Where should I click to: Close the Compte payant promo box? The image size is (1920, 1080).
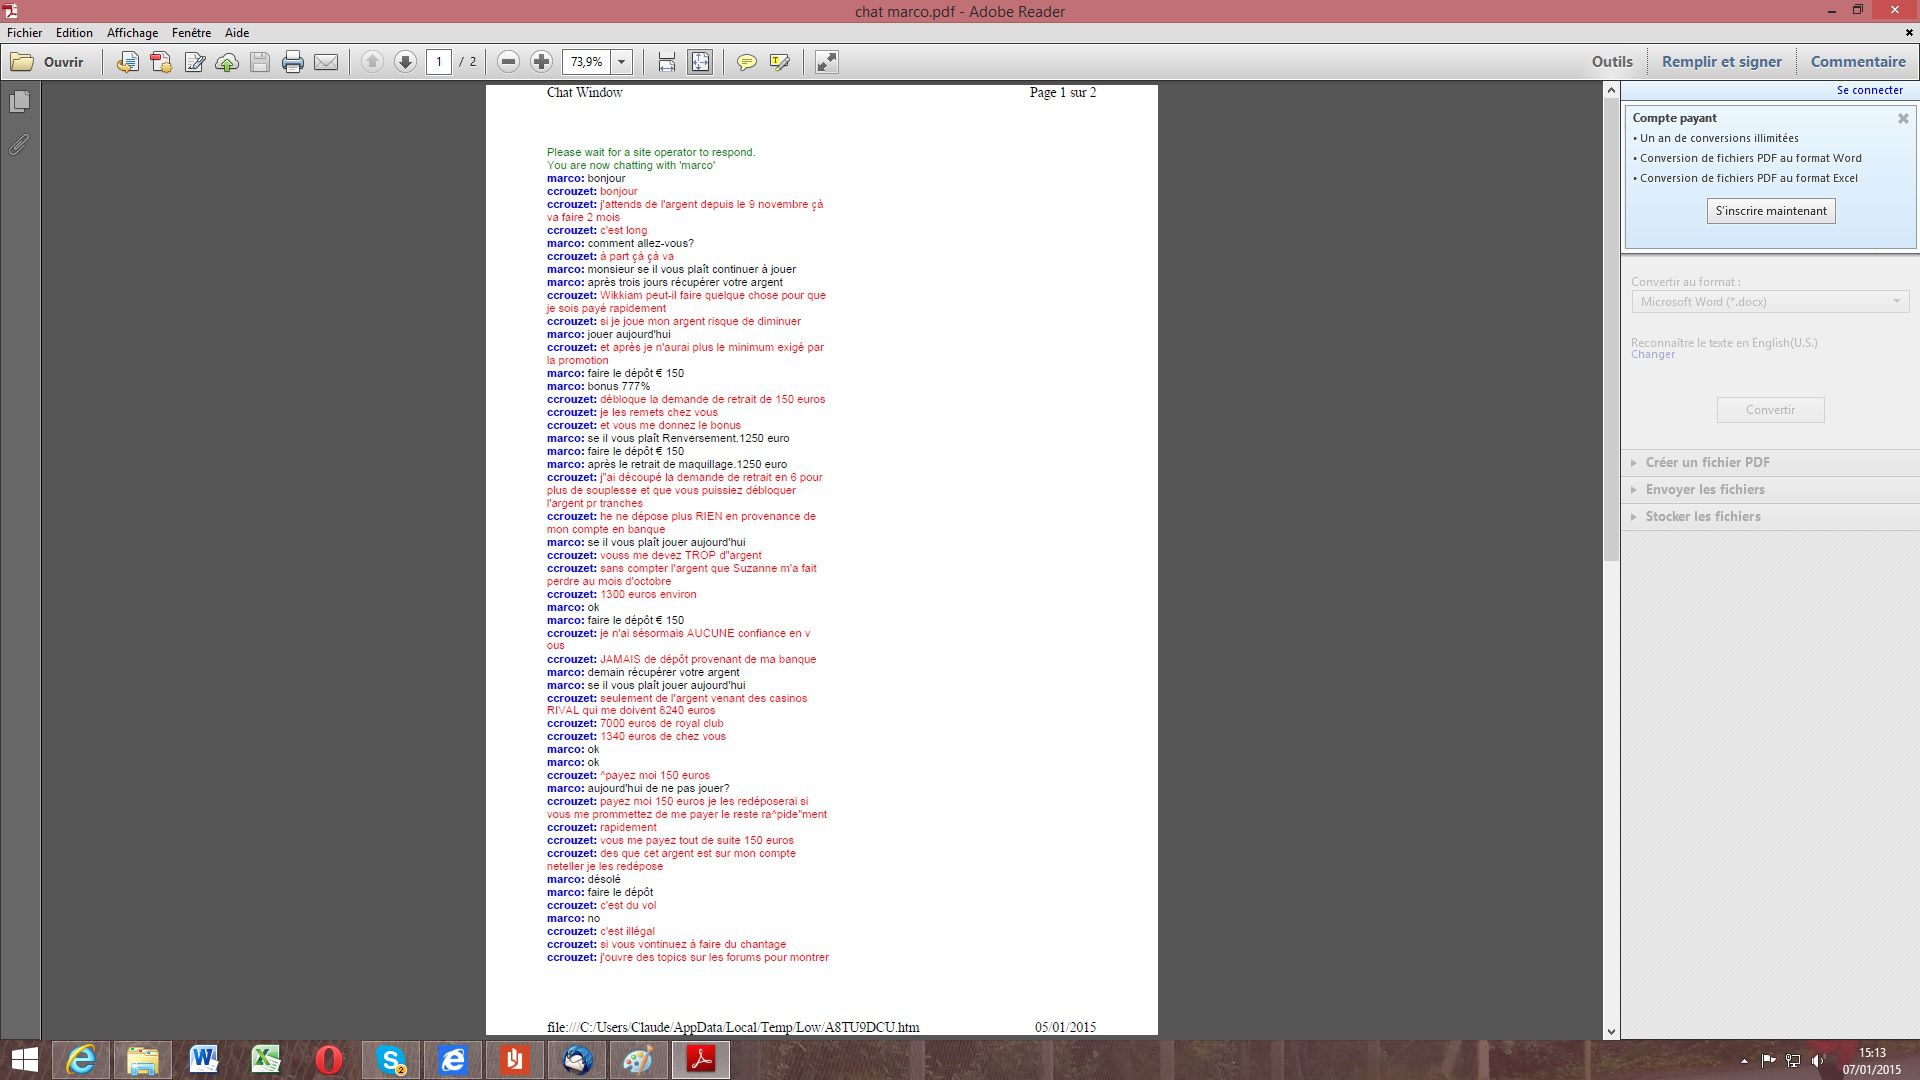1903,118
